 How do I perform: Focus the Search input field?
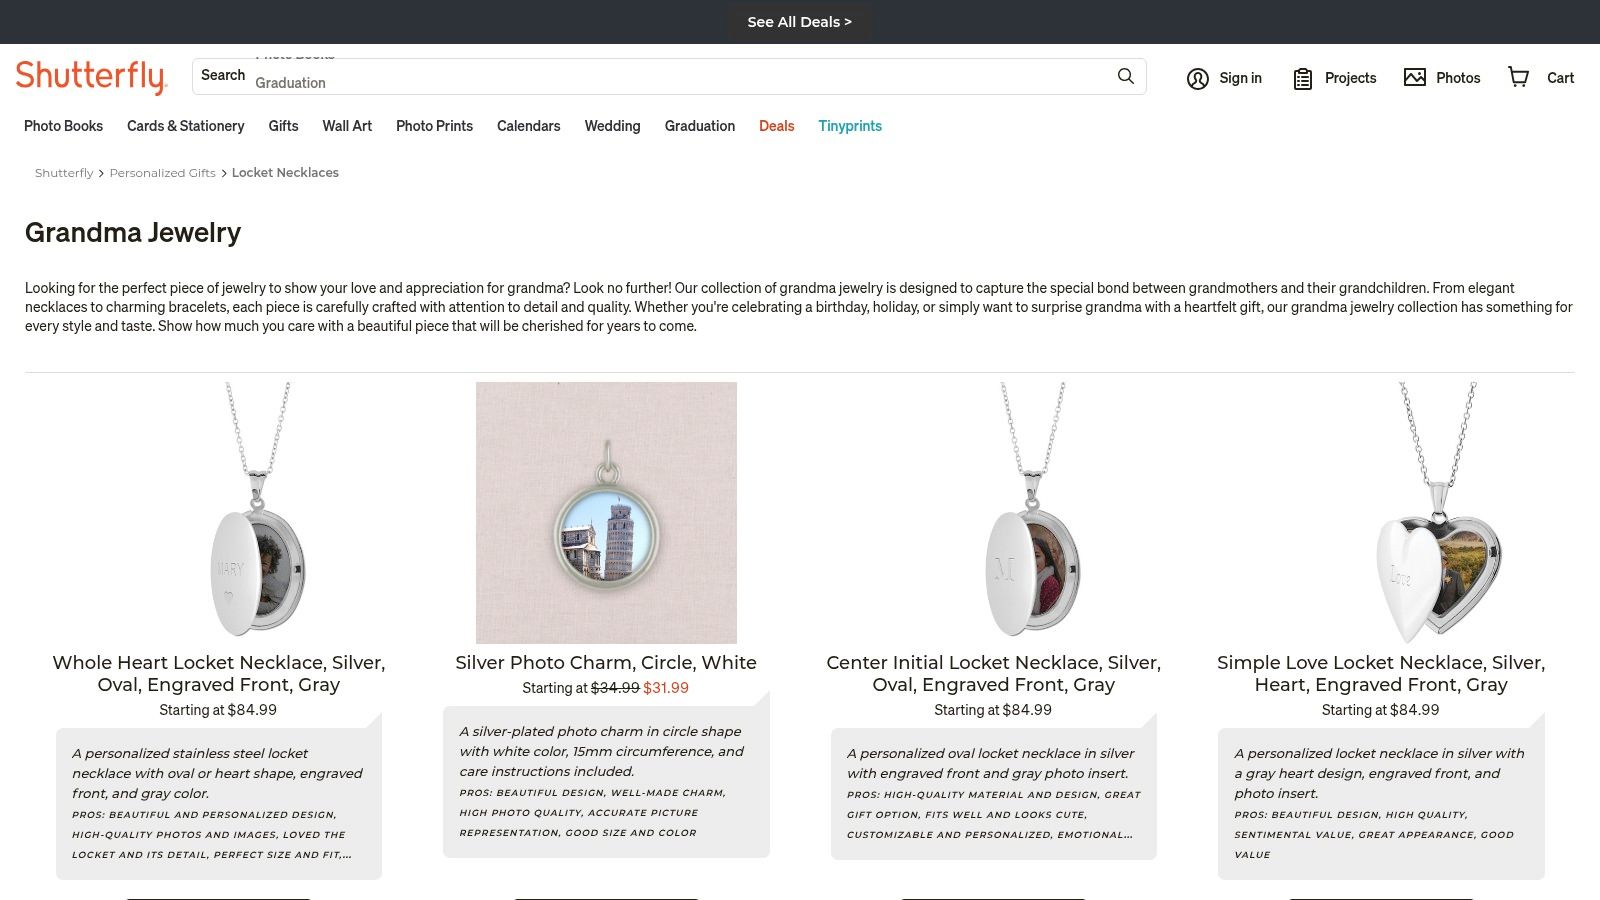click(x=680, y=76)
